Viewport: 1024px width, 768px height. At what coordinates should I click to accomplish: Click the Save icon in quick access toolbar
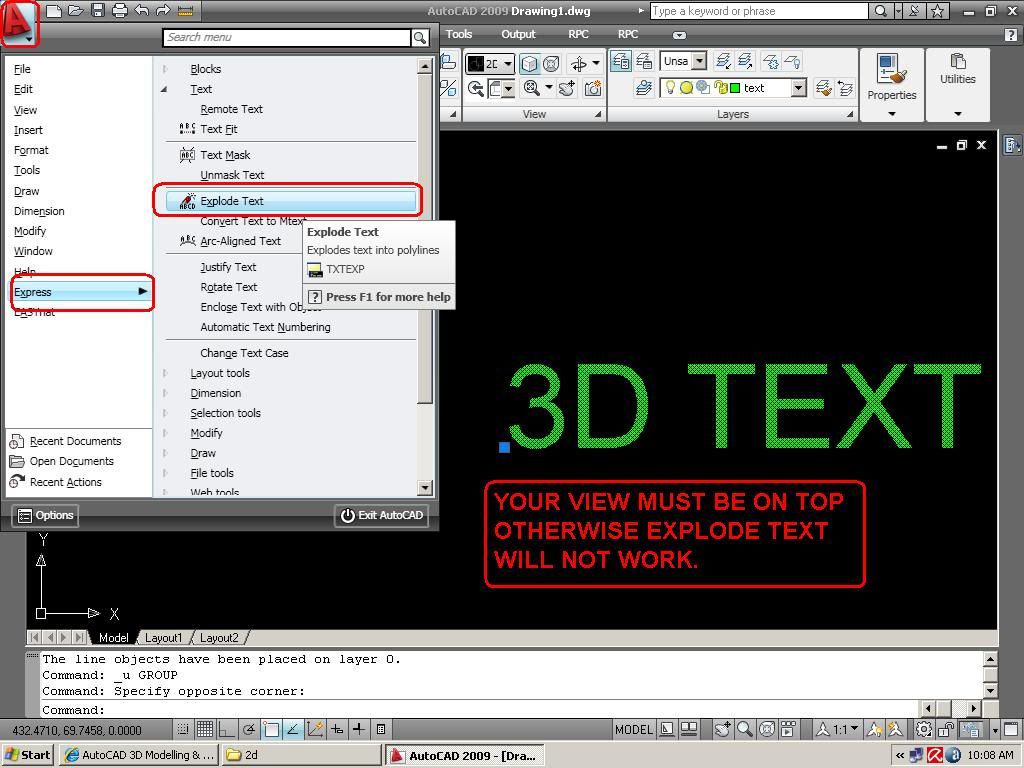(x=98, y=11)
